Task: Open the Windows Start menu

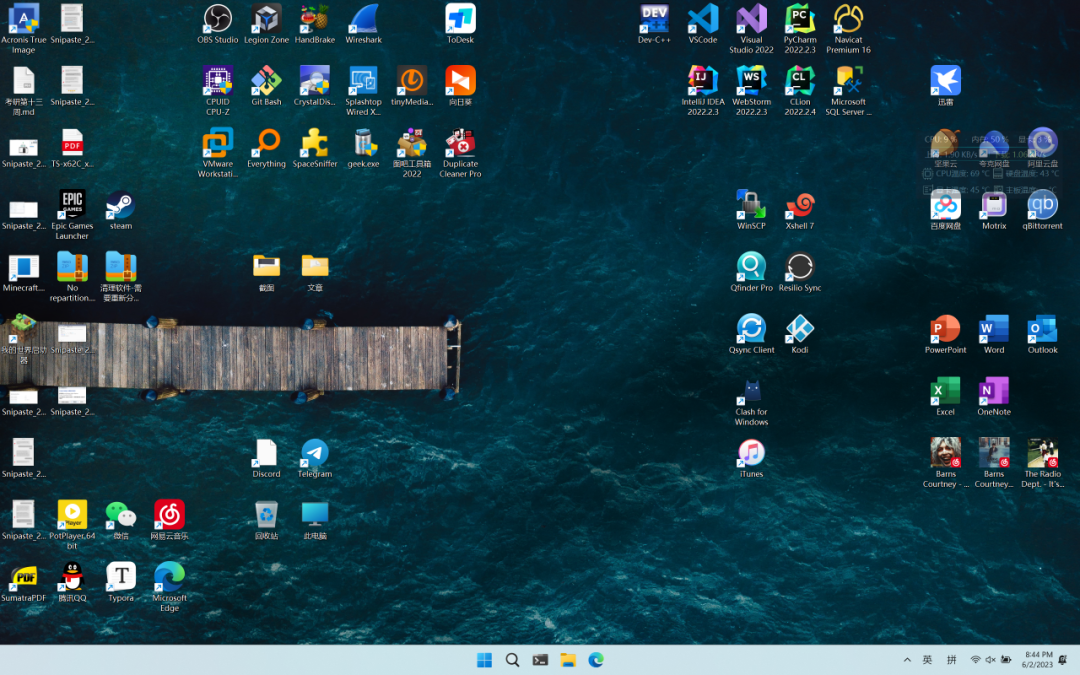Action: pos(484,660)
